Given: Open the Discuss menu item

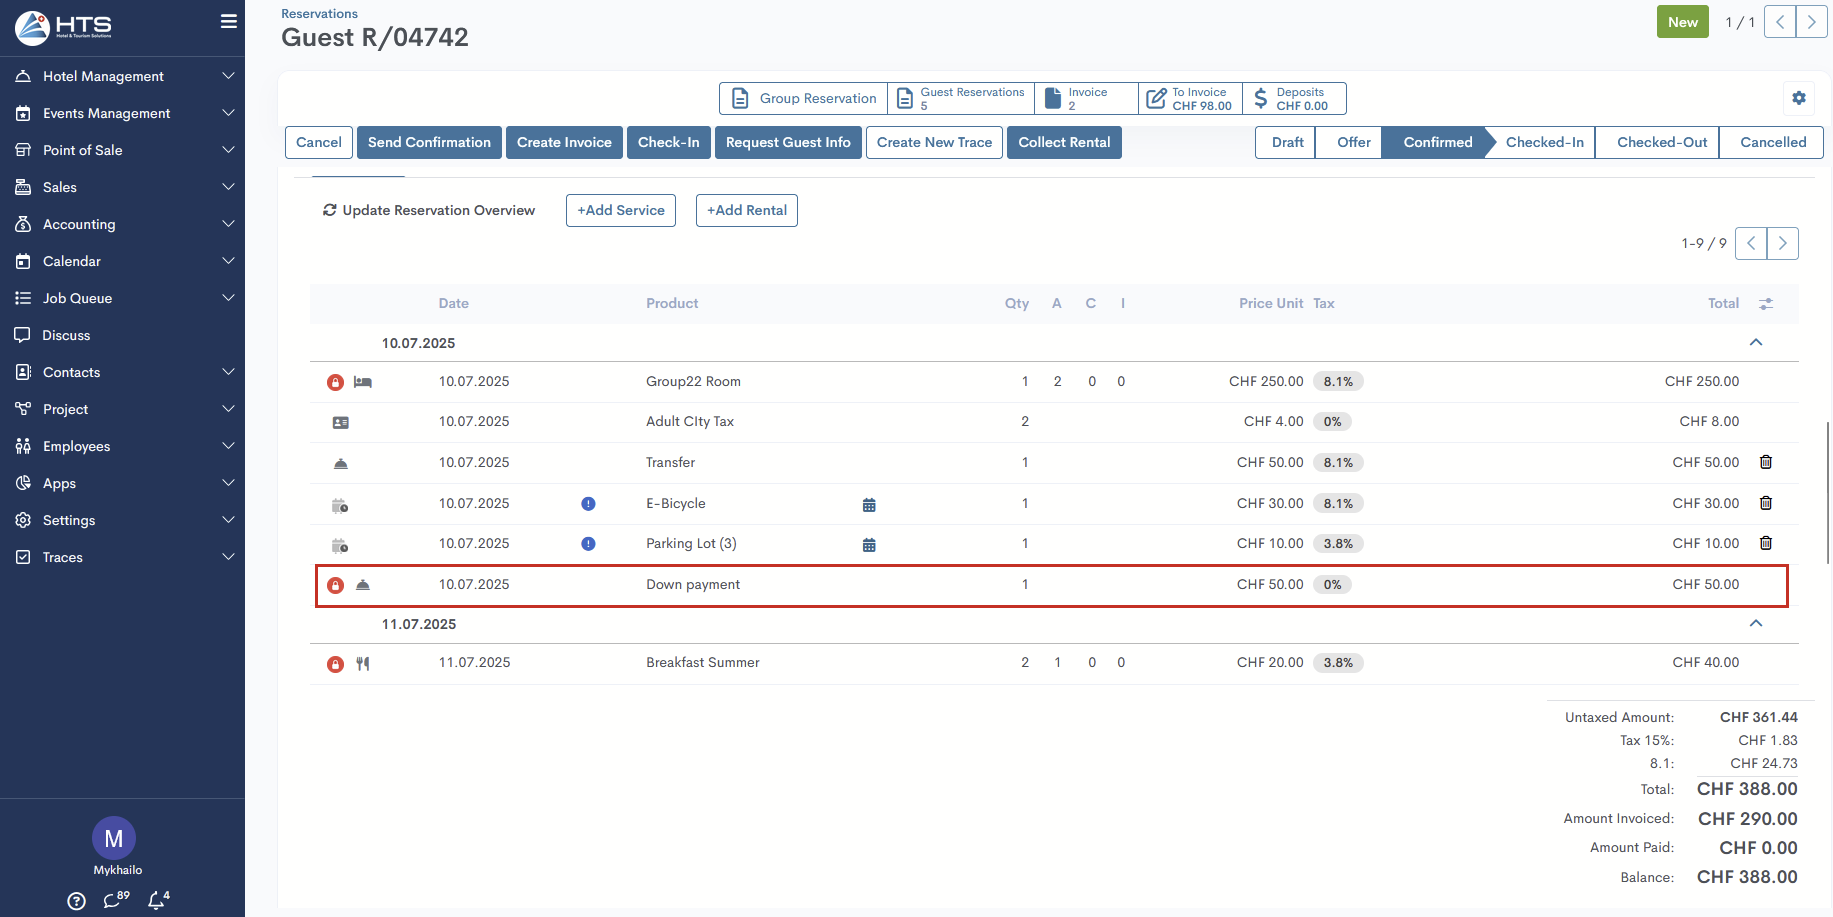Looking at the screenshot, I should coord(66,335).
